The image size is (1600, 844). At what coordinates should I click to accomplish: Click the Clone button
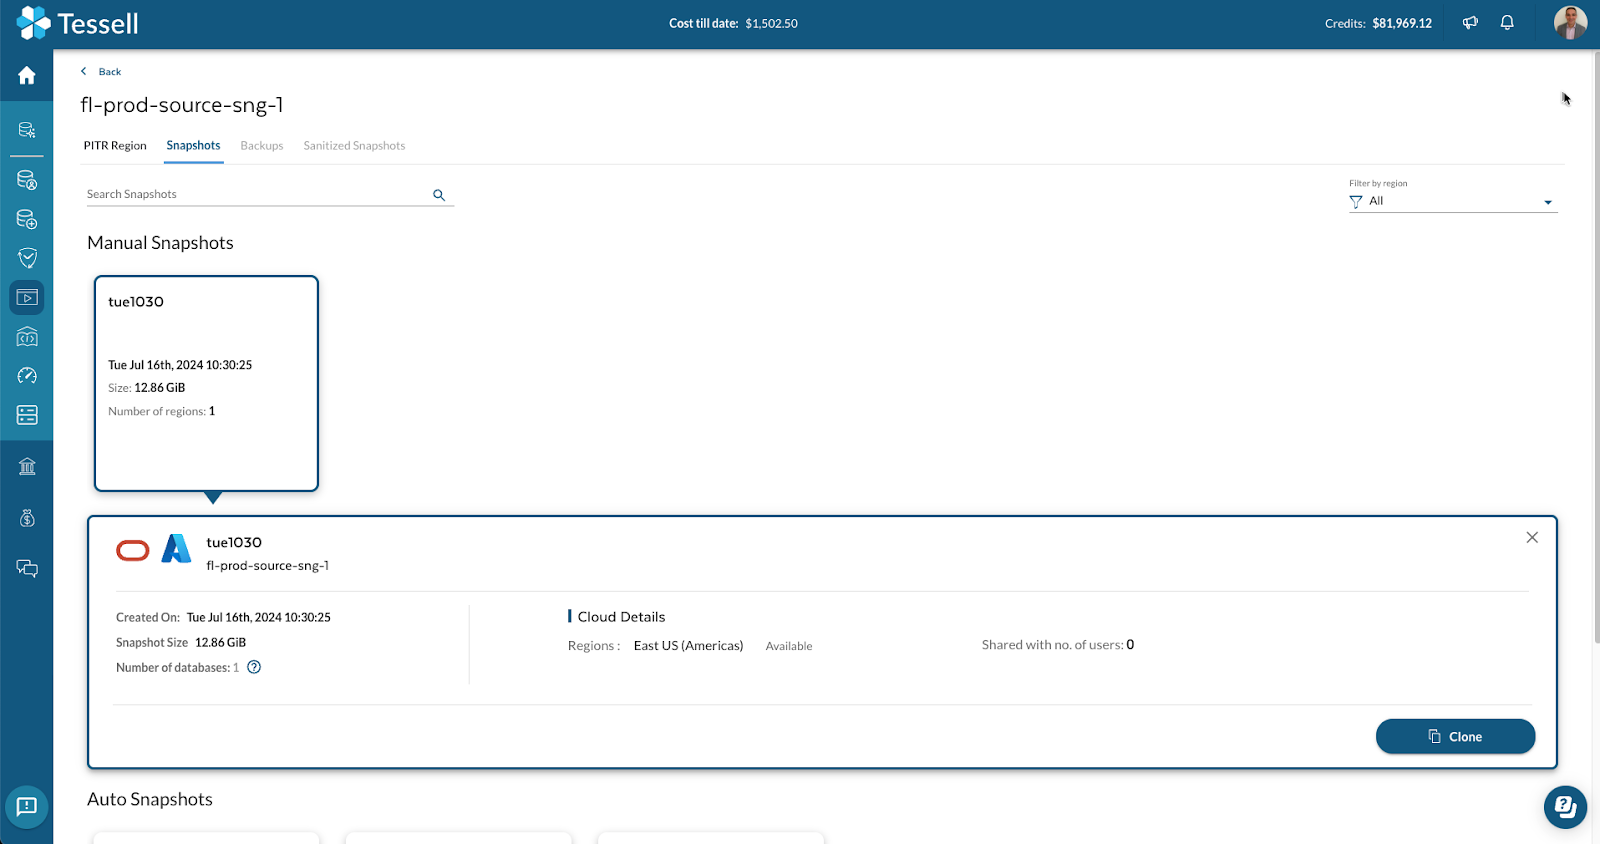[x=1455, y=737]
